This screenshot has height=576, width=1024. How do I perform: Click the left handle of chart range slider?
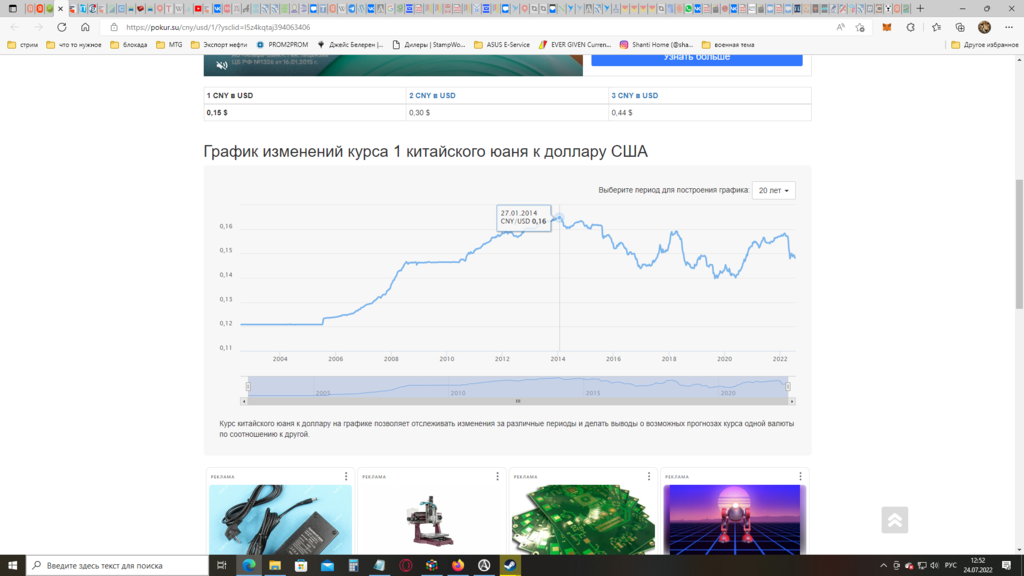tap(246, 386)
